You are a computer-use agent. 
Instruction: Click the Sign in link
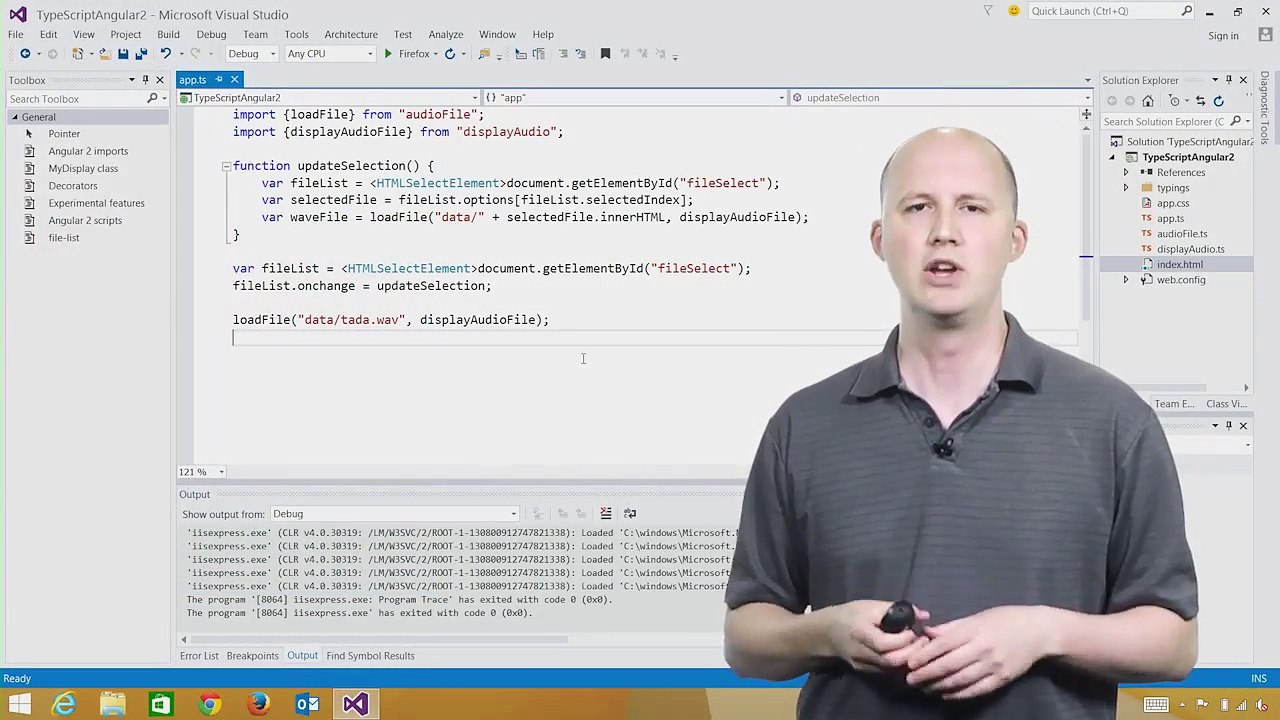(x=1223, y=36)
